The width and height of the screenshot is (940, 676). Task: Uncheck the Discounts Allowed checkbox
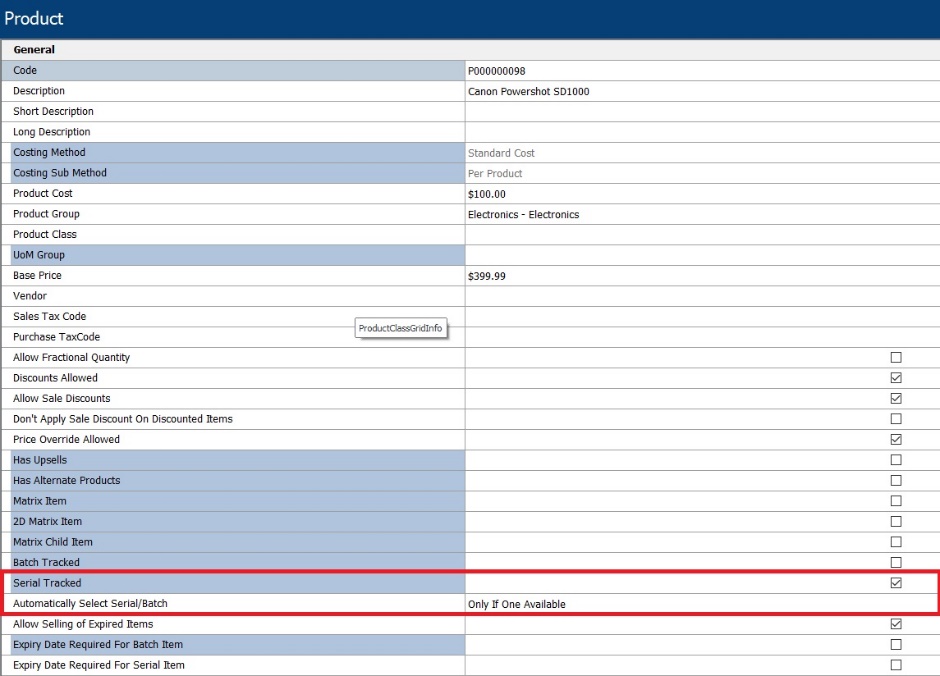tap(896, 378)
